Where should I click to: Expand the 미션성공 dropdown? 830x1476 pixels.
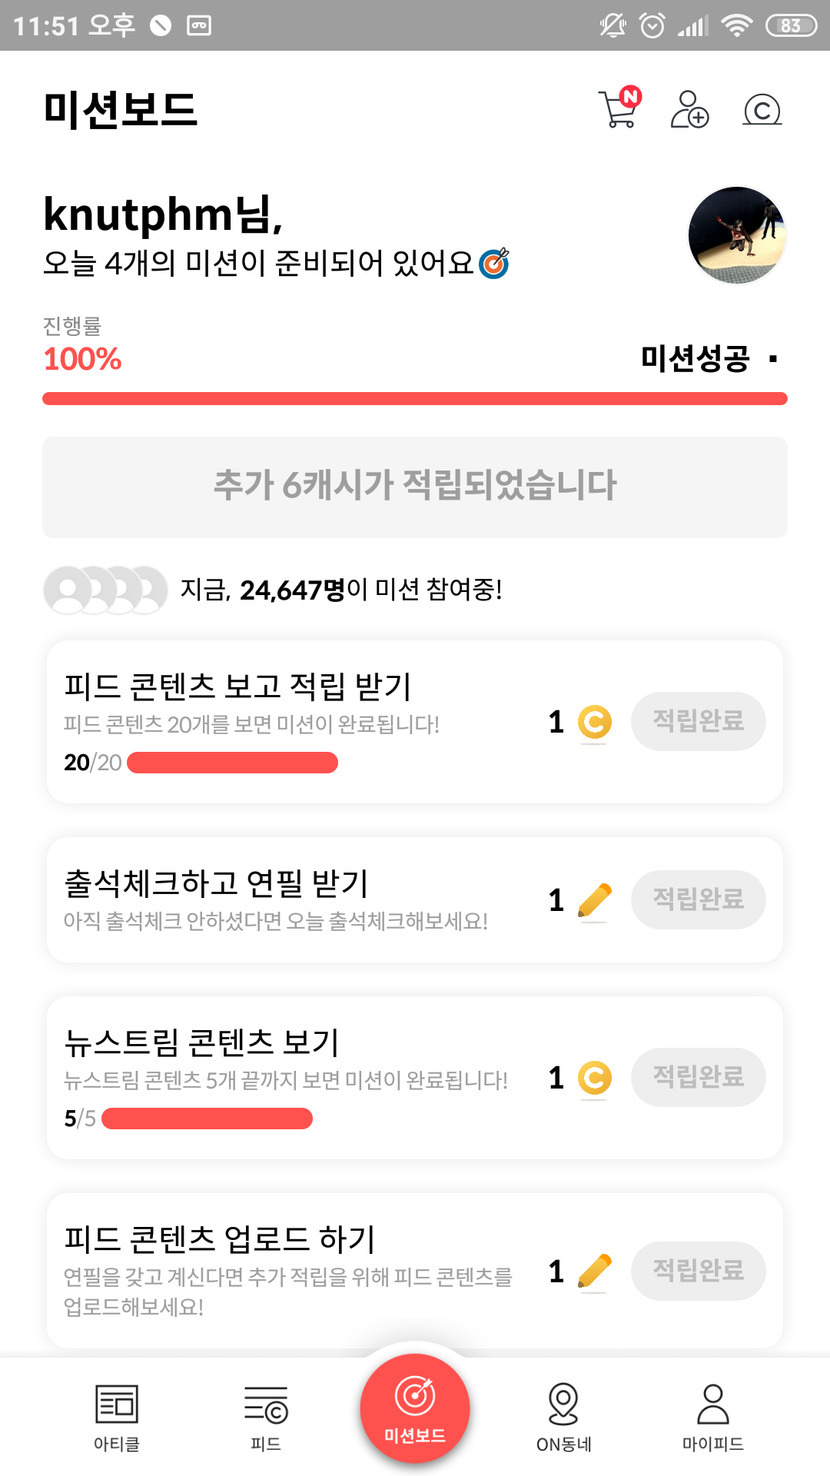772,359
